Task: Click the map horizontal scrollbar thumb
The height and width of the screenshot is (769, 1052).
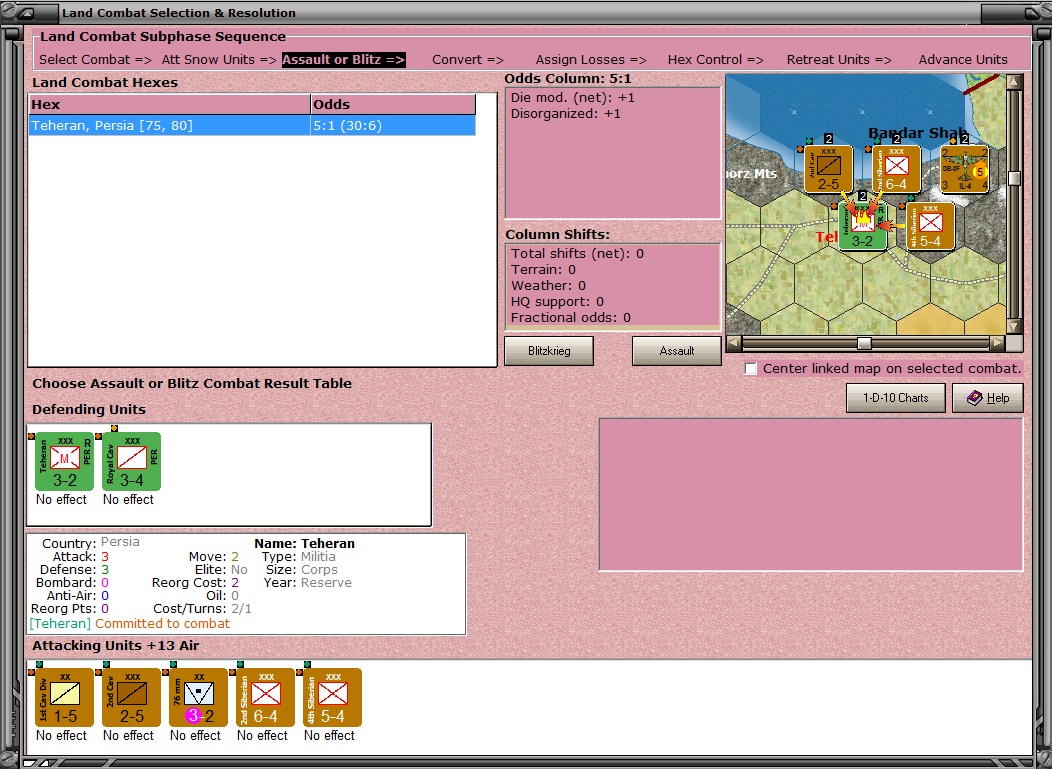Action: tap(864, 344)
